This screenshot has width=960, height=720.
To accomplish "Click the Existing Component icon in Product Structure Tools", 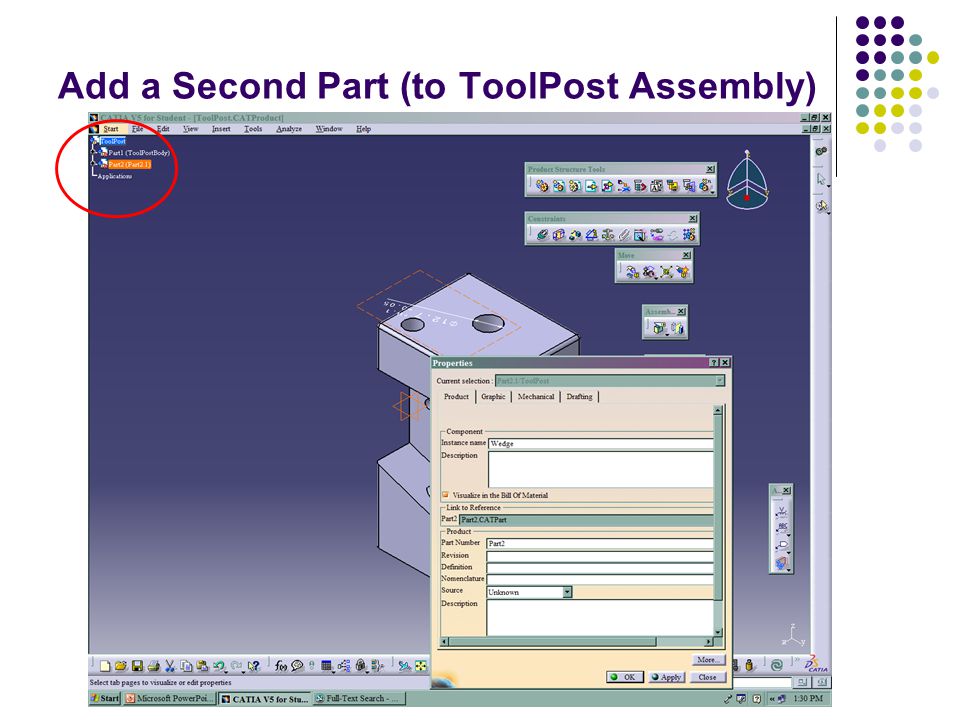I will [591, 186].
